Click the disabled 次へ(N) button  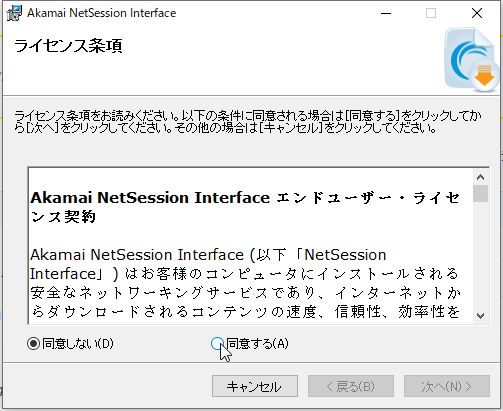447,386
